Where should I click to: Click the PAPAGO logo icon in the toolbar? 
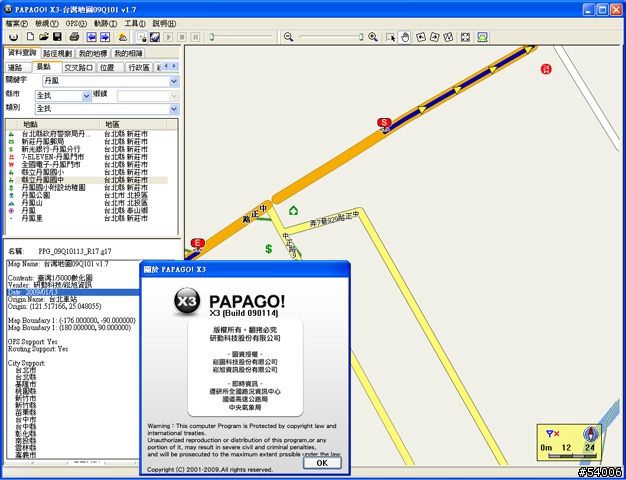click(14, 37)
